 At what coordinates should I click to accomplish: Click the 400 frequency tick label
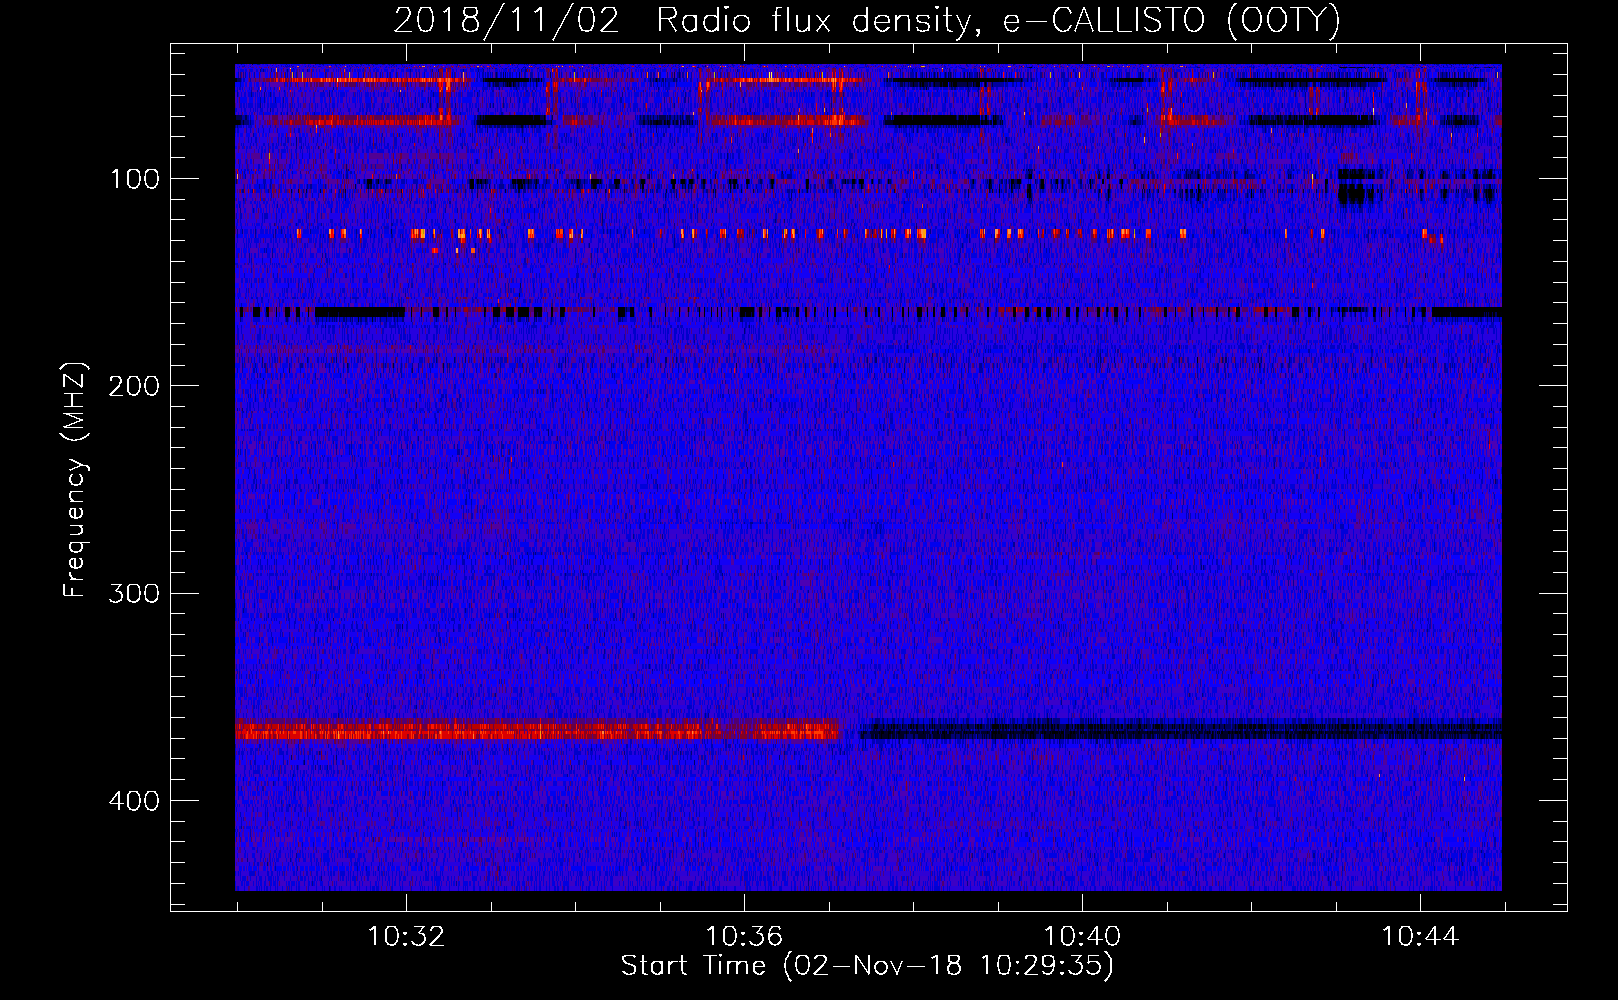coord(134,801)
